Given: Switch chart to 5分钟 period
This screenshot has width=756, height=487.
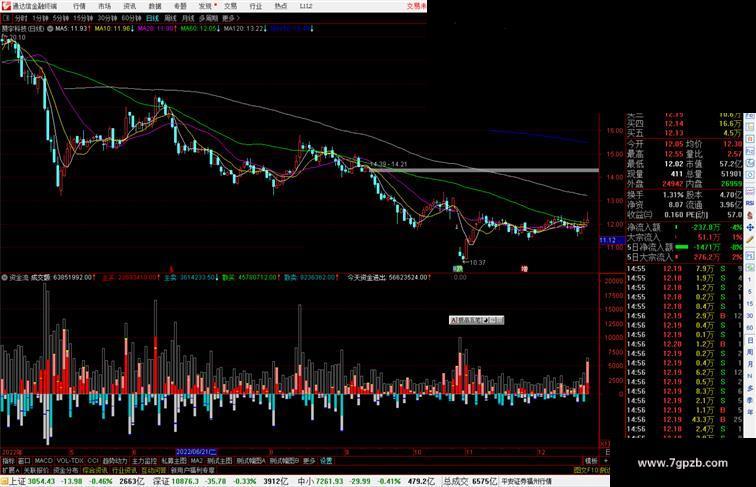Looking at the screenshot, I should click(61, 18).
